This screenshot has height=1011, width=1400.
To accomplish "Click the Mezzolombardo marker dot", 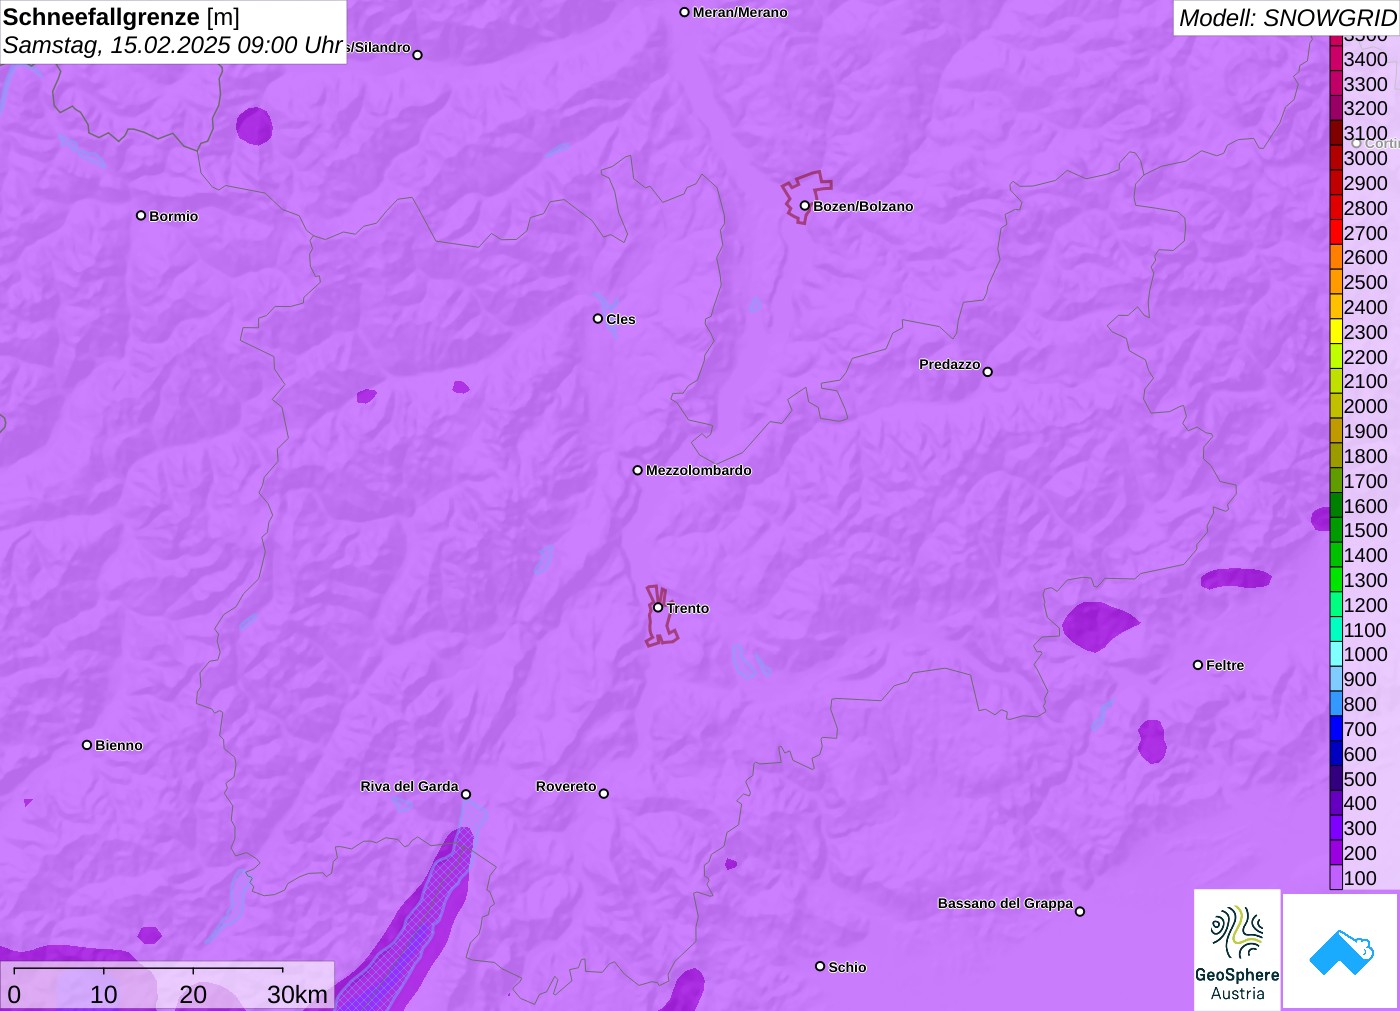I will [x=638, y=470].
